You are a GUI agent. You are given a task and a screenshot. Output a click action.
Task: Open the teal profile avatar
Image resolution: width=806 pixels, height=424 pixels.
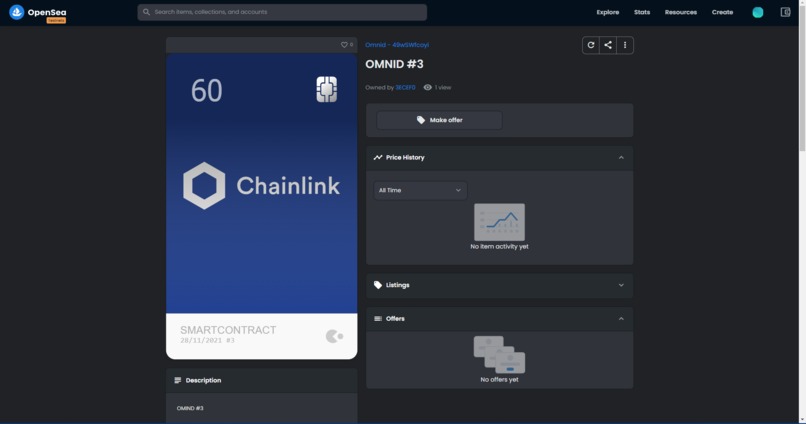coord(758,12)
